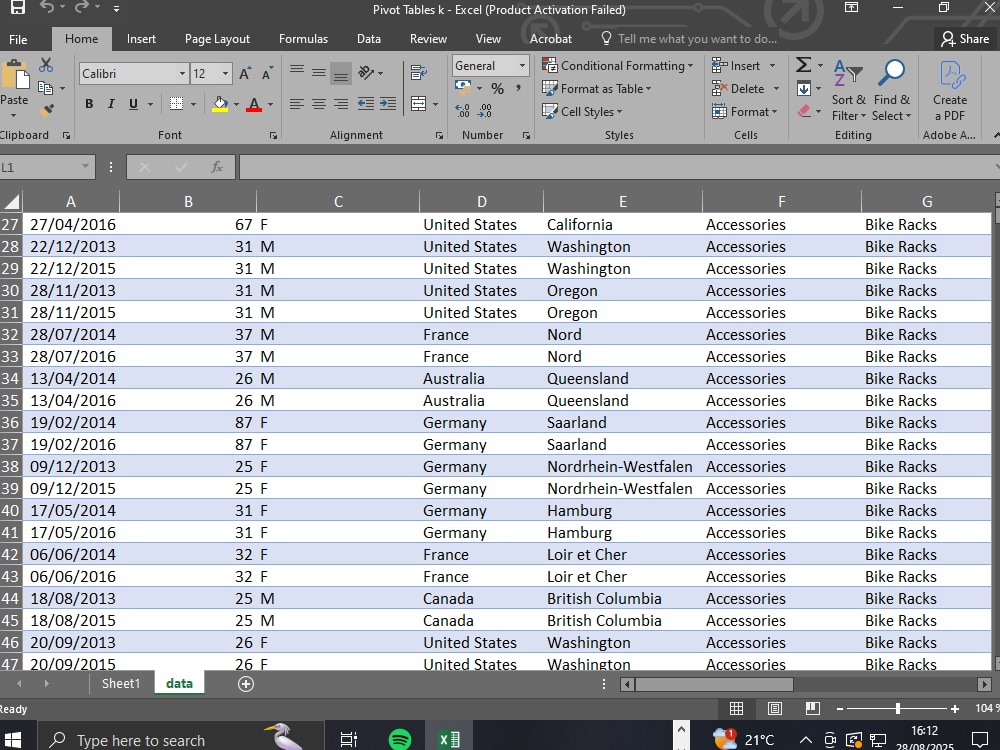Align text right icon
Image resolution: width=1000 pixels, height=750 pixels.
341,104
